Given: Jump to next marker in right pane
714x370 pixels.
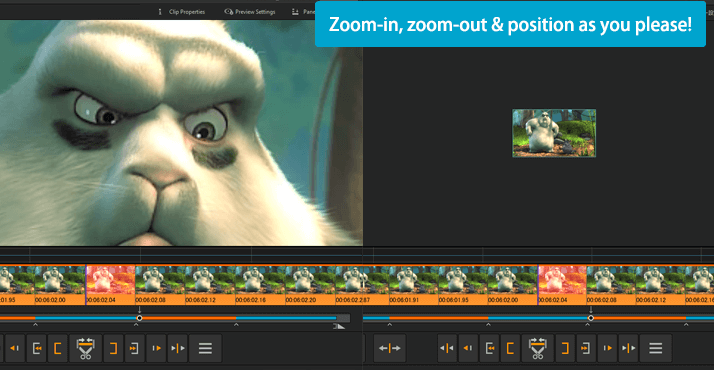Looking at the screenshot, I should [x=586, y=348].
